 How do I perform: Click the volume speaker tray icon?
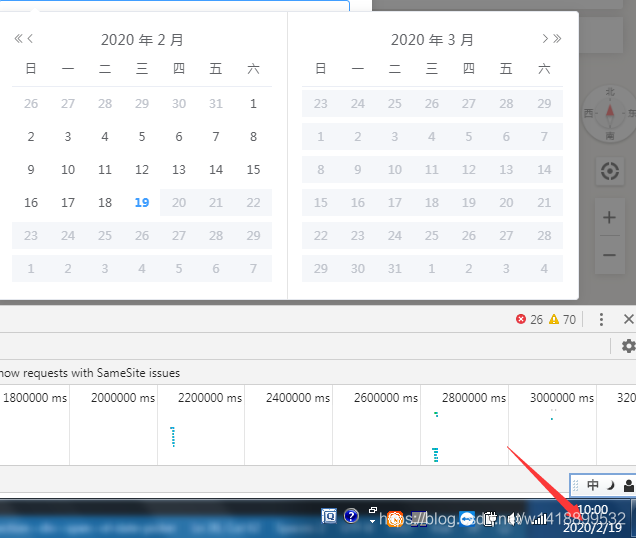click(515, 519)
